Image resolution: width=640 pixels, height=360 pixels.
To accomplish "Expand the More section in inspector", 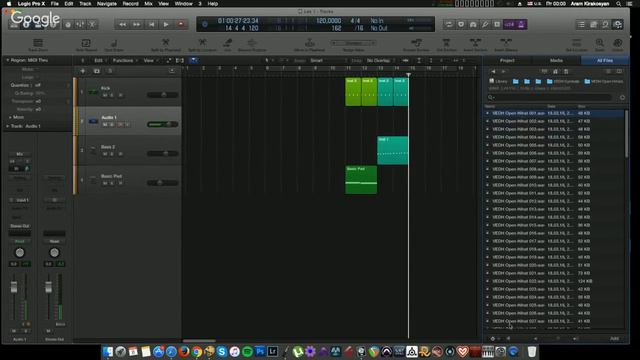I will coord(10,118).
